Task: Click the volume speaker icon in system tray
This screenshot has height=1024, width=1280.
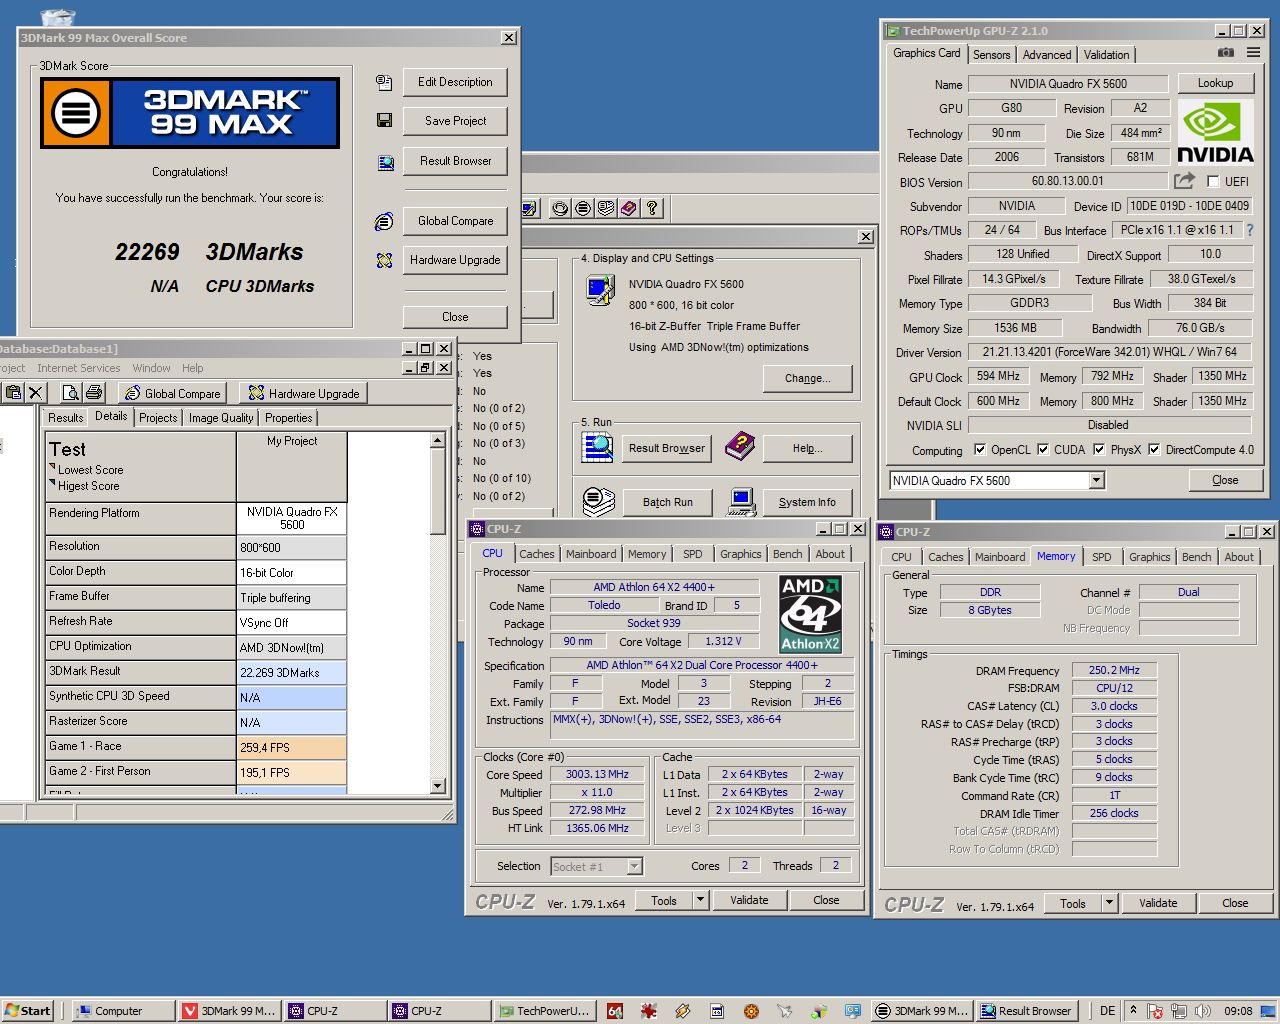Action: point(1203,1011)
